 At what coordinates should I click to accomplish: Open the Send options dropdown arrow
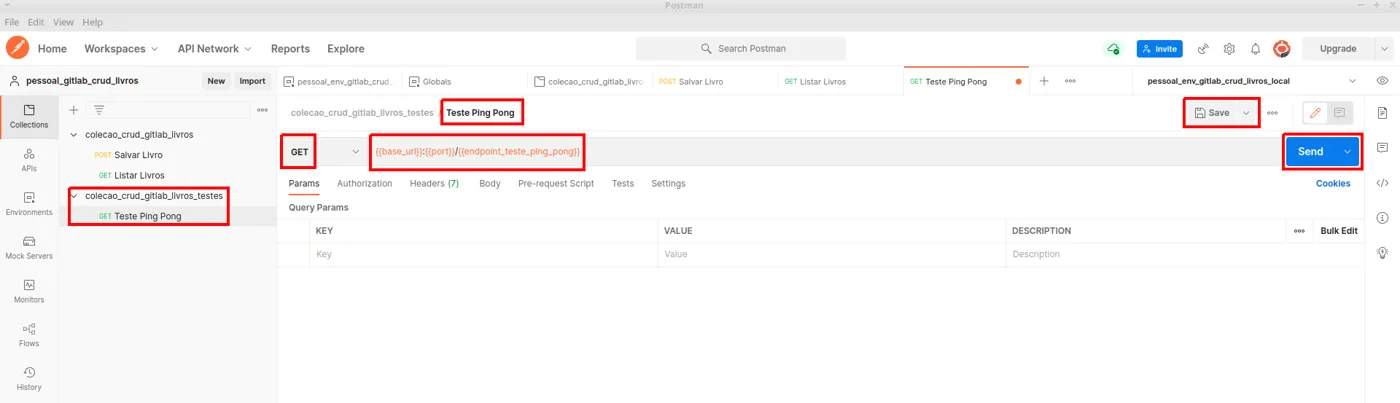pos(1348,152)
